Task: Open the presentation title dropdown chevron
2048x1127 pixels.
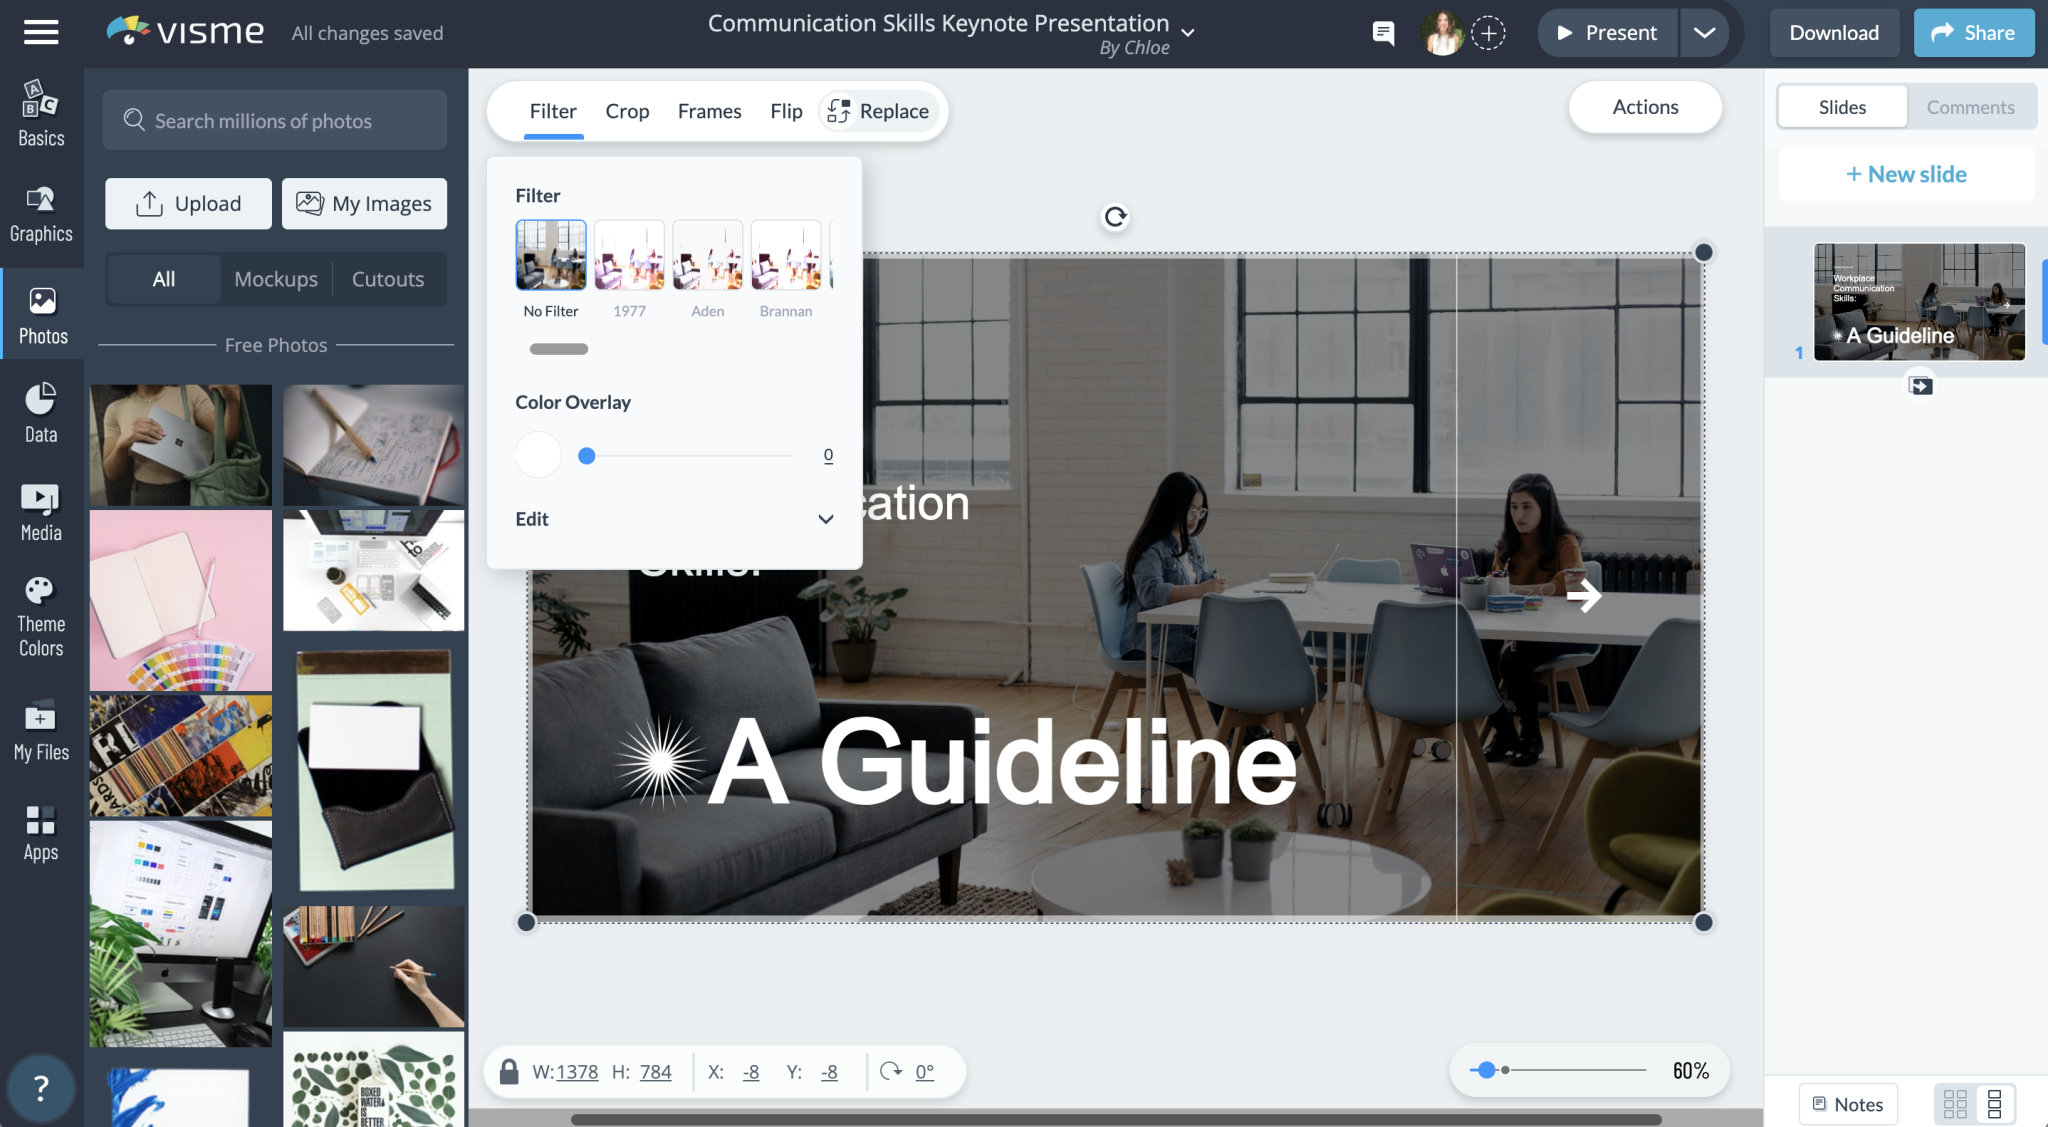Action: 1188,32
